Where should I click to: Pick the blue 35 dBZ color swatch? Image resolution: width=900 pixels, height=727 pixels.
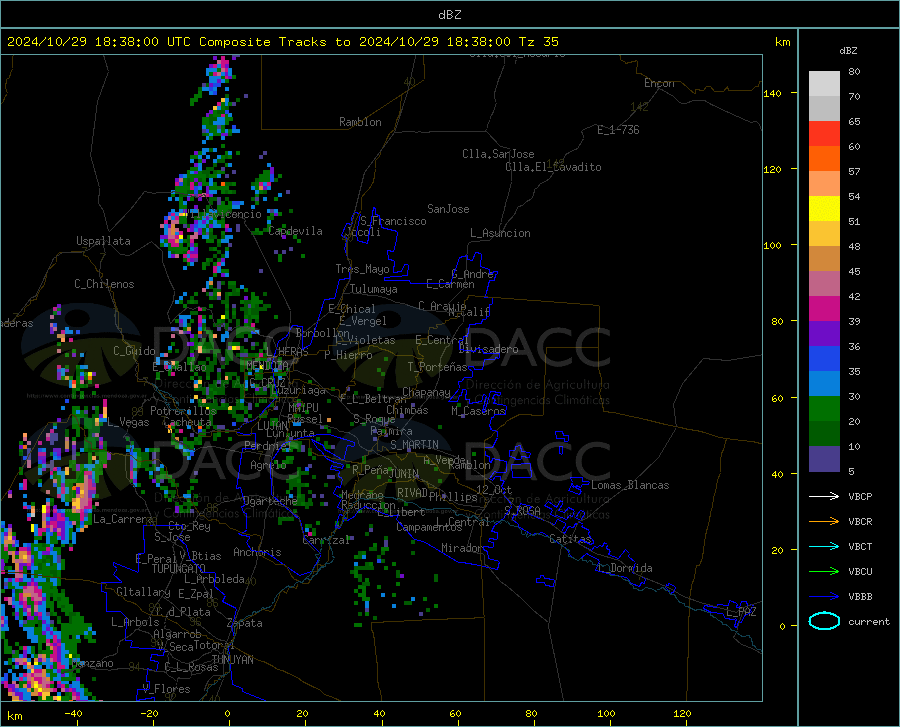(824, 359)
